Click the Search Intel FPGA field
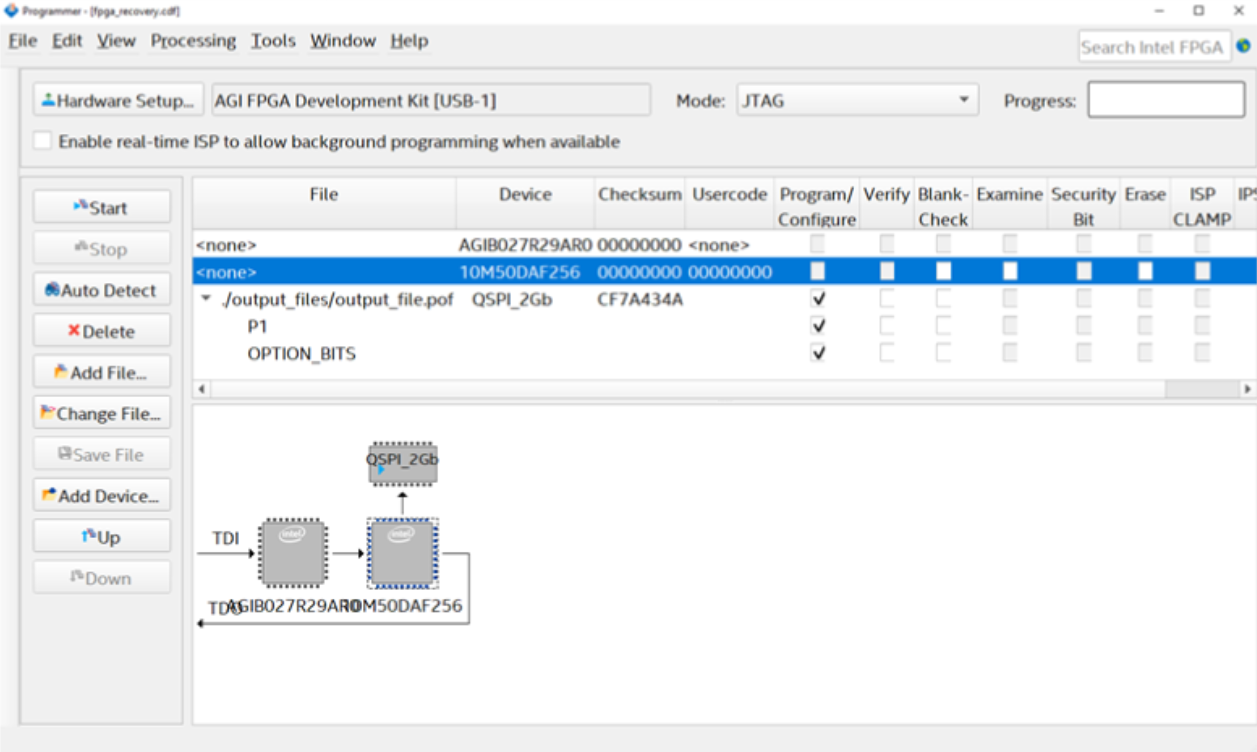 1154,46
